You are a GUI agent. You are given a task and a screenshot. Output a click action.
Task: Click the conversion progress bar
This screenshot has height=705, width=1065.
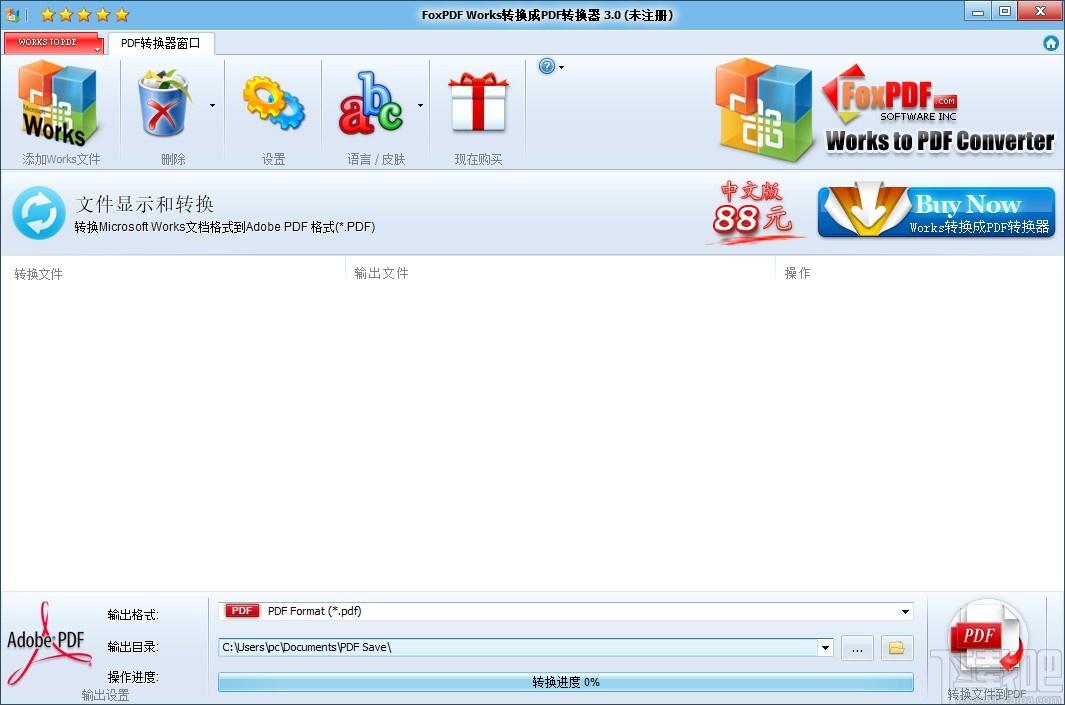pos(565,682)
